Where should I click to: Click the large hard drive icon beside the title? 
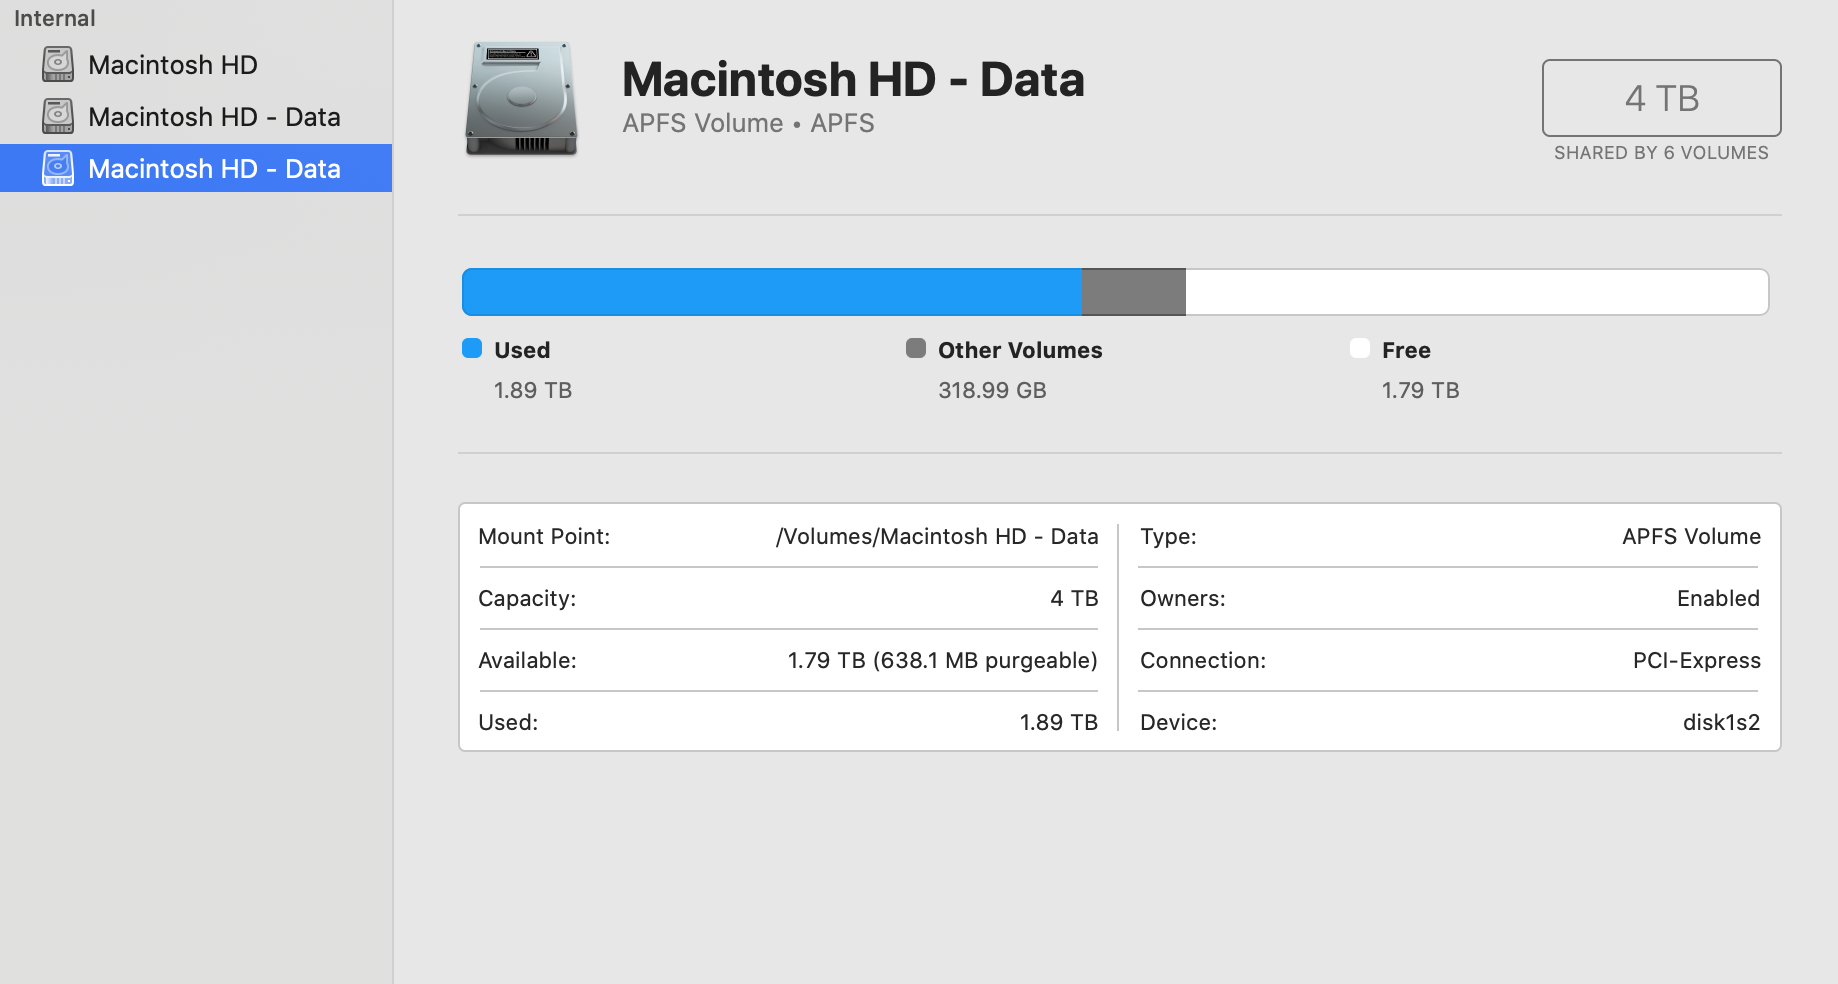coord(521,99)
